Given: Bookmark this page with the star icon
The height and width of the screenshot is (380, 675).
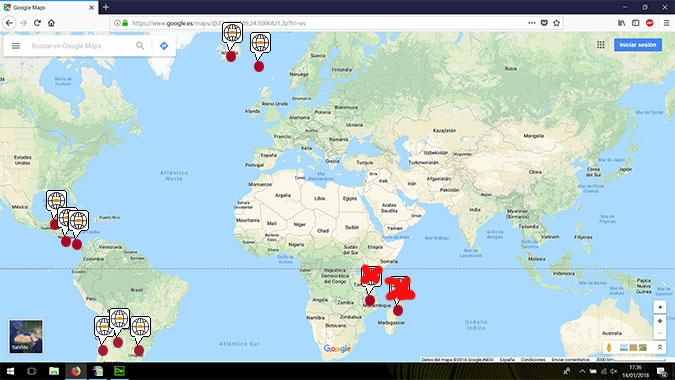Looking at the screenshot, I should [x=557, y=23].
